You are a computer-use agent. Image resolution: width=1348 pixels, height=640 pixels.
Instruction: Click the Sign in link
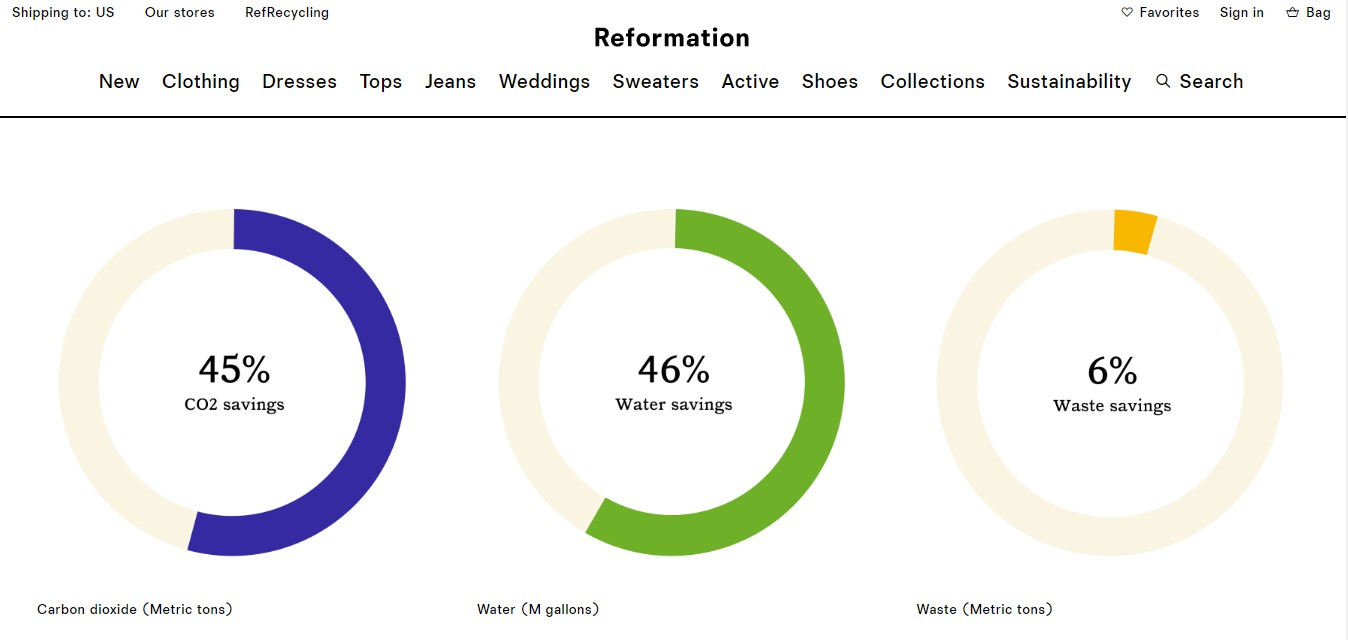coord(1241,13)
